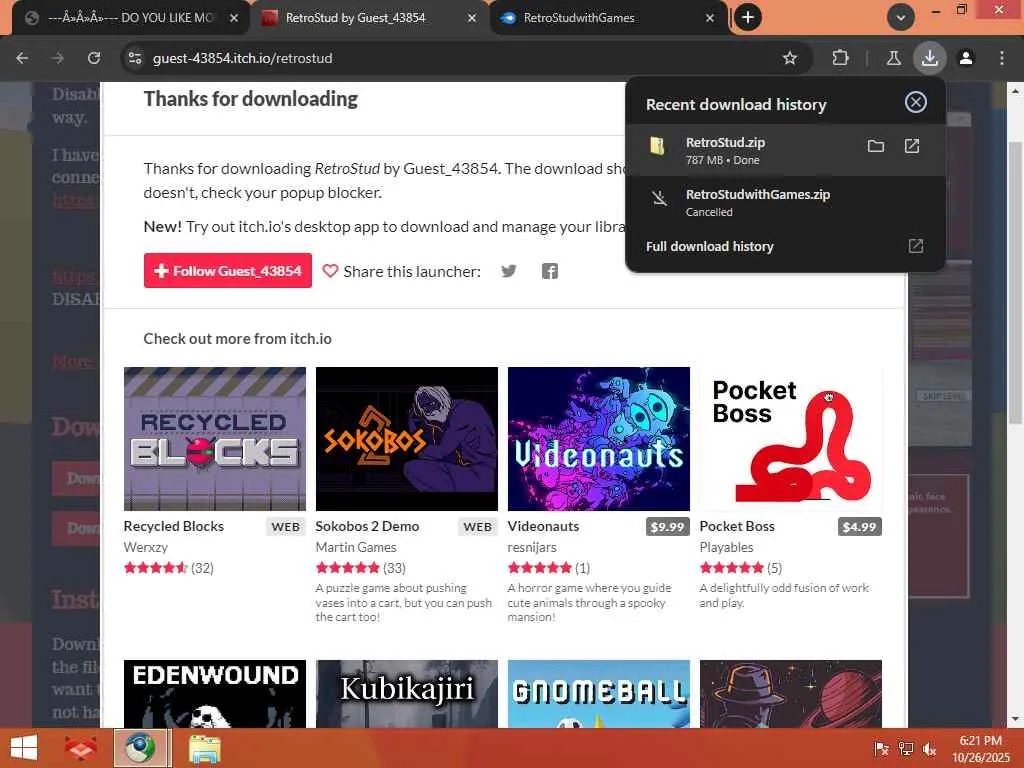Toggle the Downloads toolbar icon

[x=930, y=58]
